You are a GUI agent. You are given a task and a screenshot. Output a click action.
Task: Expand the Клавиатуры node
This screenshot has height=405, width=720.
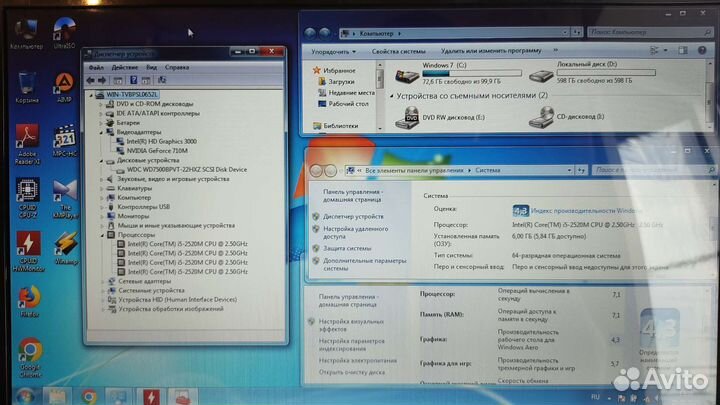(x=101, y=188)
